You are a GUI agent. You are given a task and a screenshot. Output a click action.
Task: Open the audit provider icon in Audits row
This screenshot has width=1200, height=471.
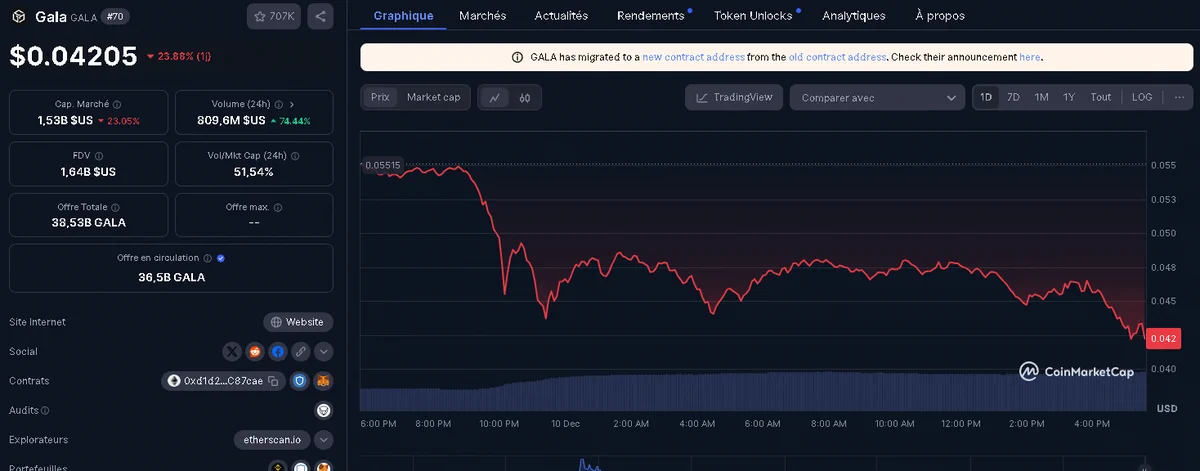point(323,410)
